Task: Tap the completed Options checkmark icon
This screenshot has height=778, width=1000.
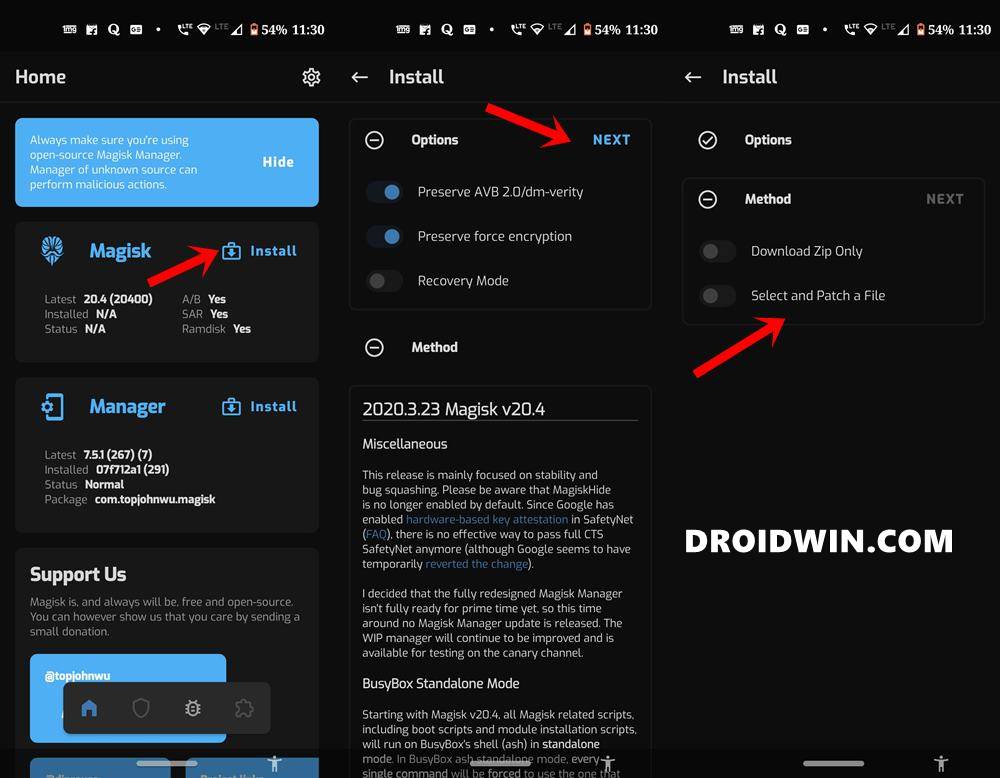Action: pyautogui.click(x=707, y=140)
